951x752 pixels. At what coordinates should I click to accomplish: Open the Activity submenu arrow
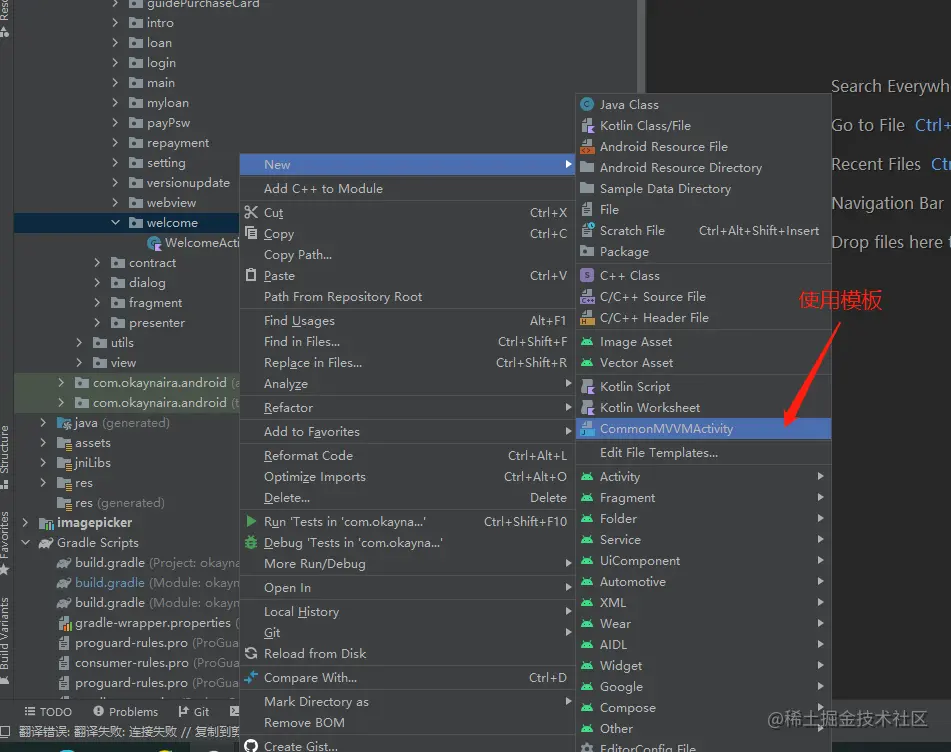(x=821, y=476)
